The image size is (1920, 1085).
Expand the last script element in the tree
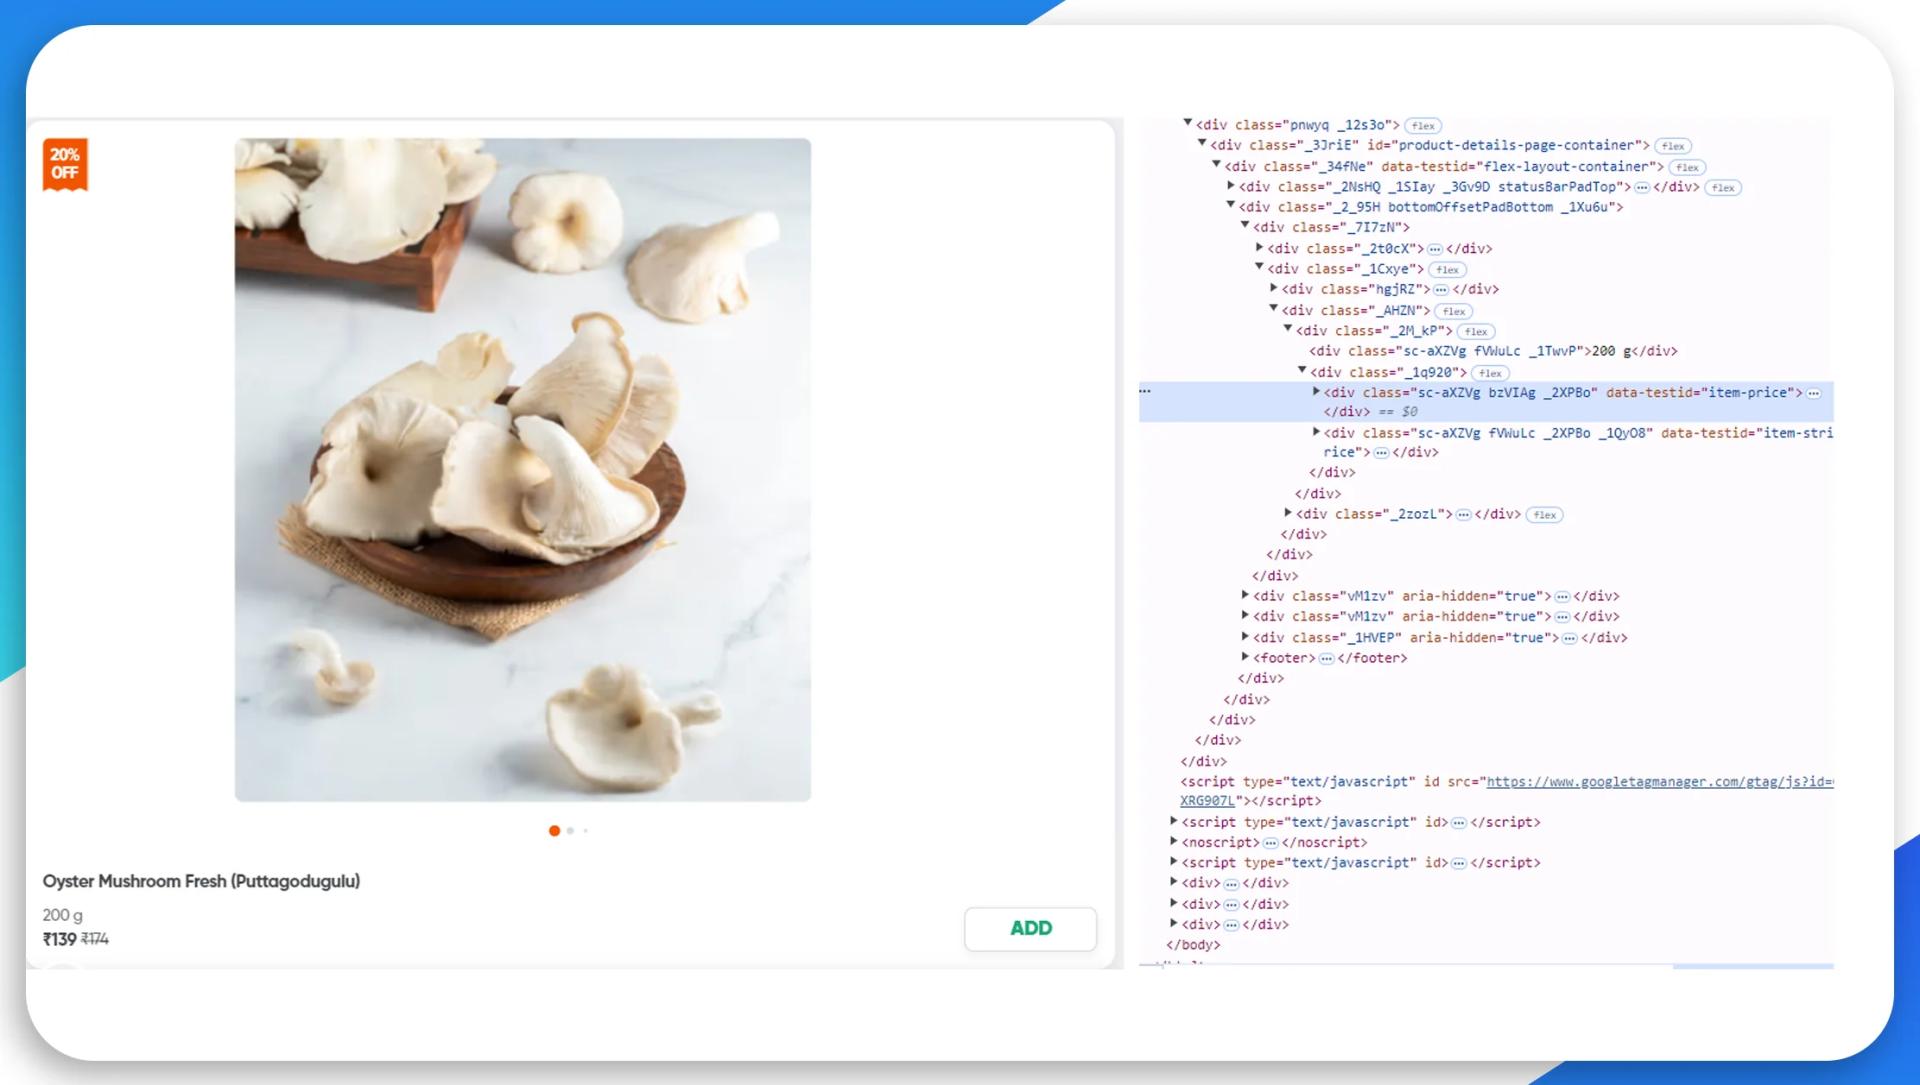pyautogui.click(x=1173, y=862)
